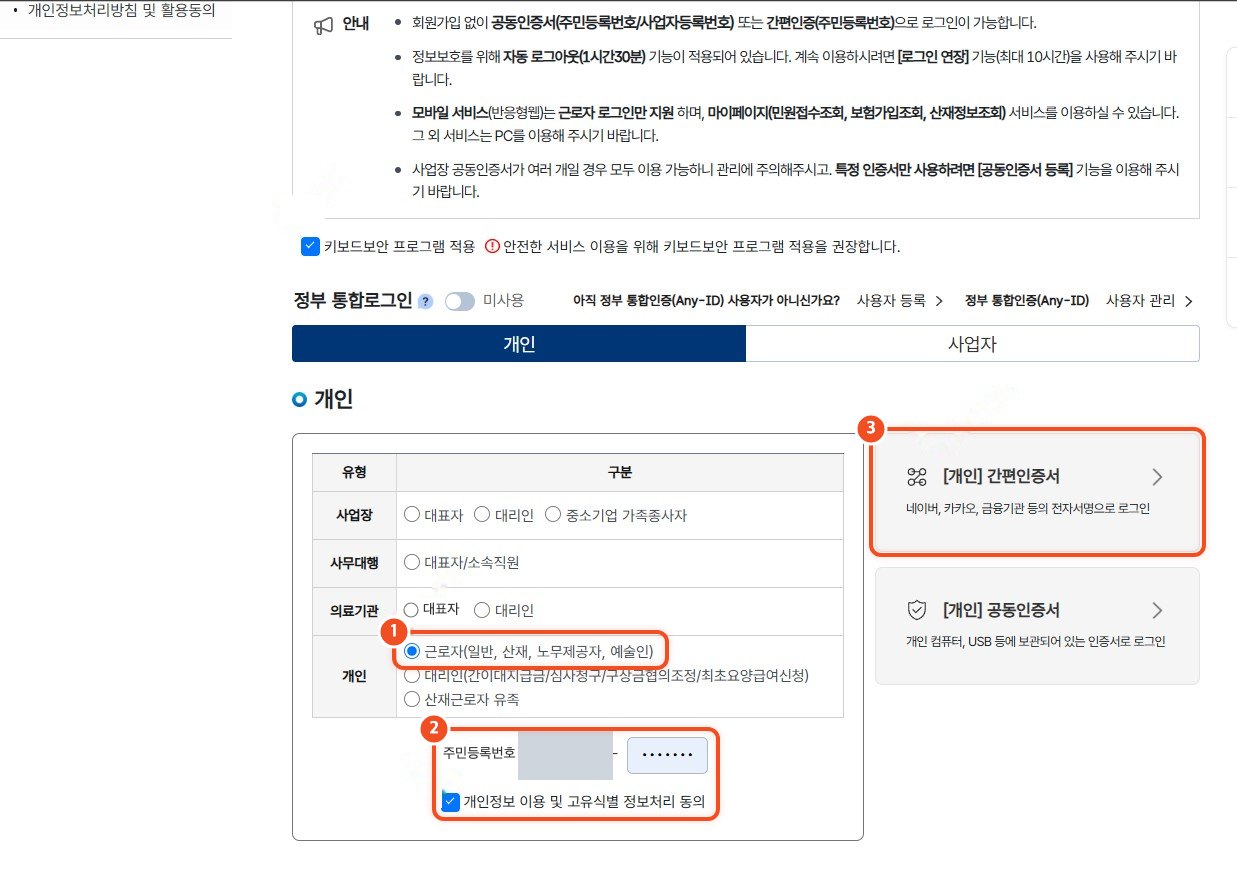1237x870 pixels.
Task: Click the megaphone notice icon
Action: tap(323, 26)
